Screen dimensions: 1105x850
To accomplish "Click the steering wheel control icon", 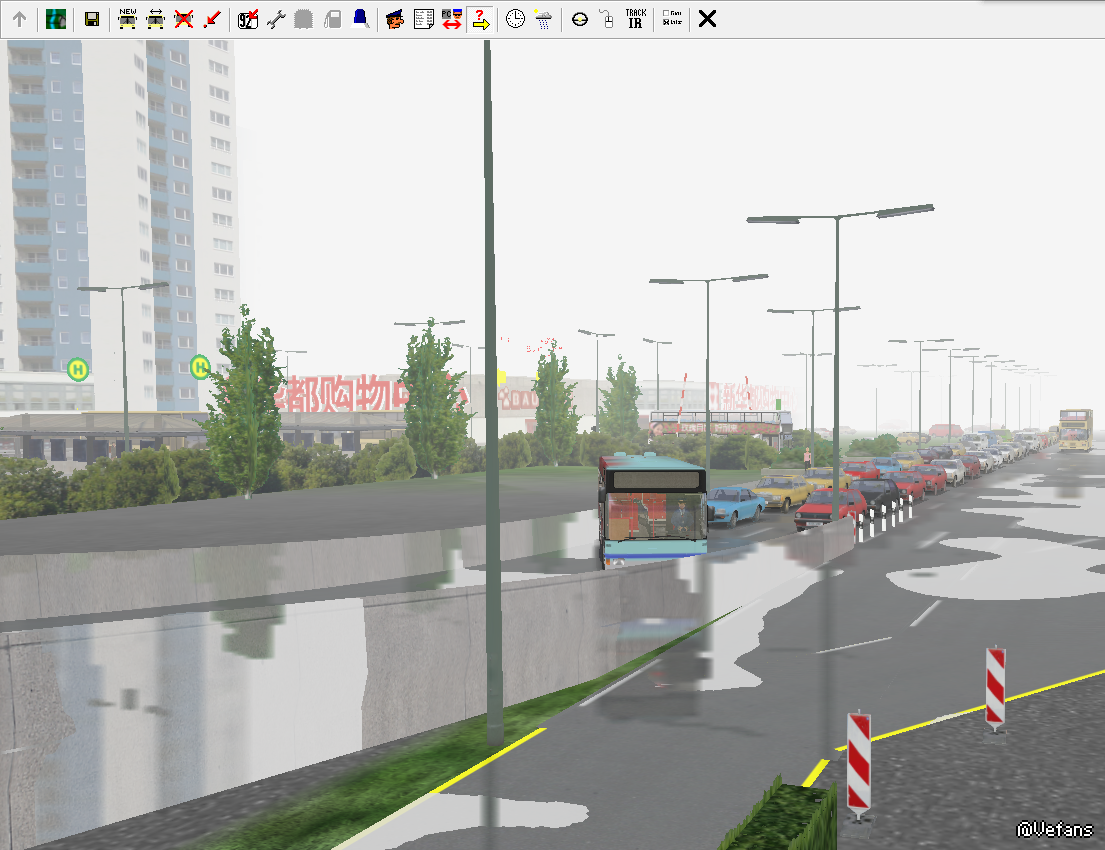I will (580, 19).
